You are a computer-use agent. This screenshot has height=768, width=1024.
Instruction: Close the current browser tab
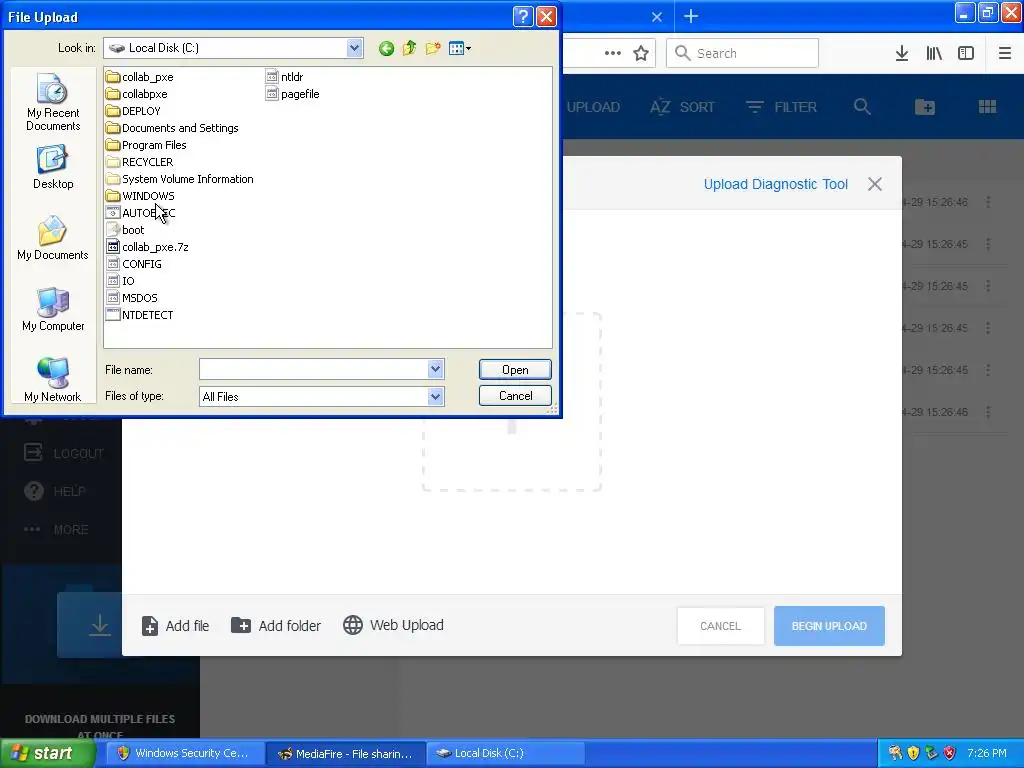click(657, 17)
